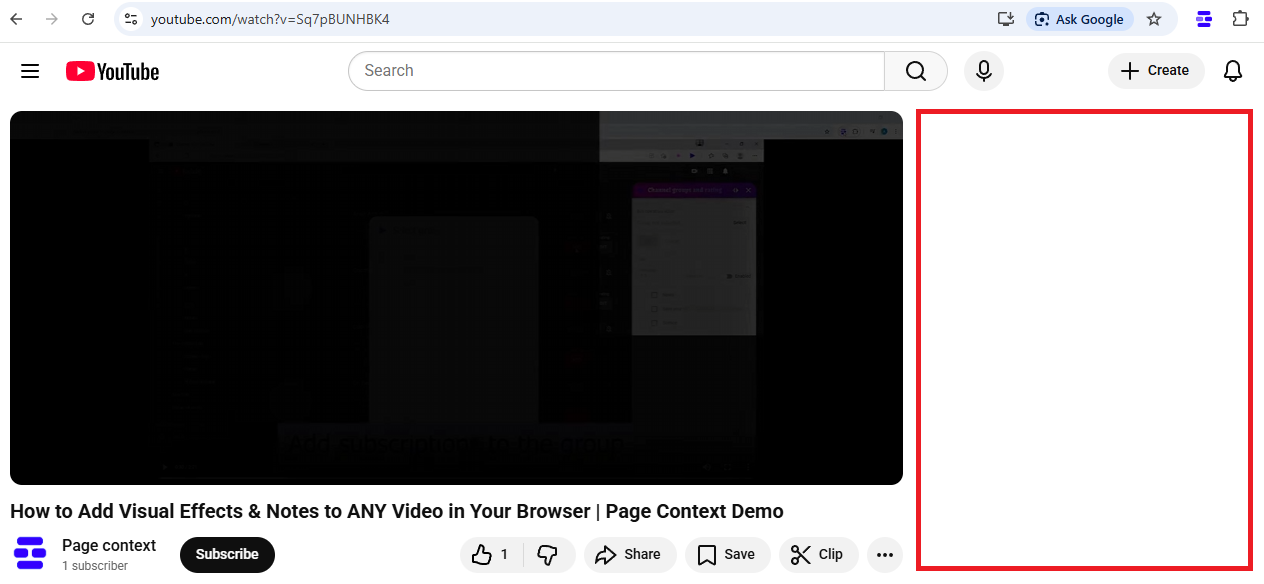Start voice search with microphone icon

(x=984, y=71)
